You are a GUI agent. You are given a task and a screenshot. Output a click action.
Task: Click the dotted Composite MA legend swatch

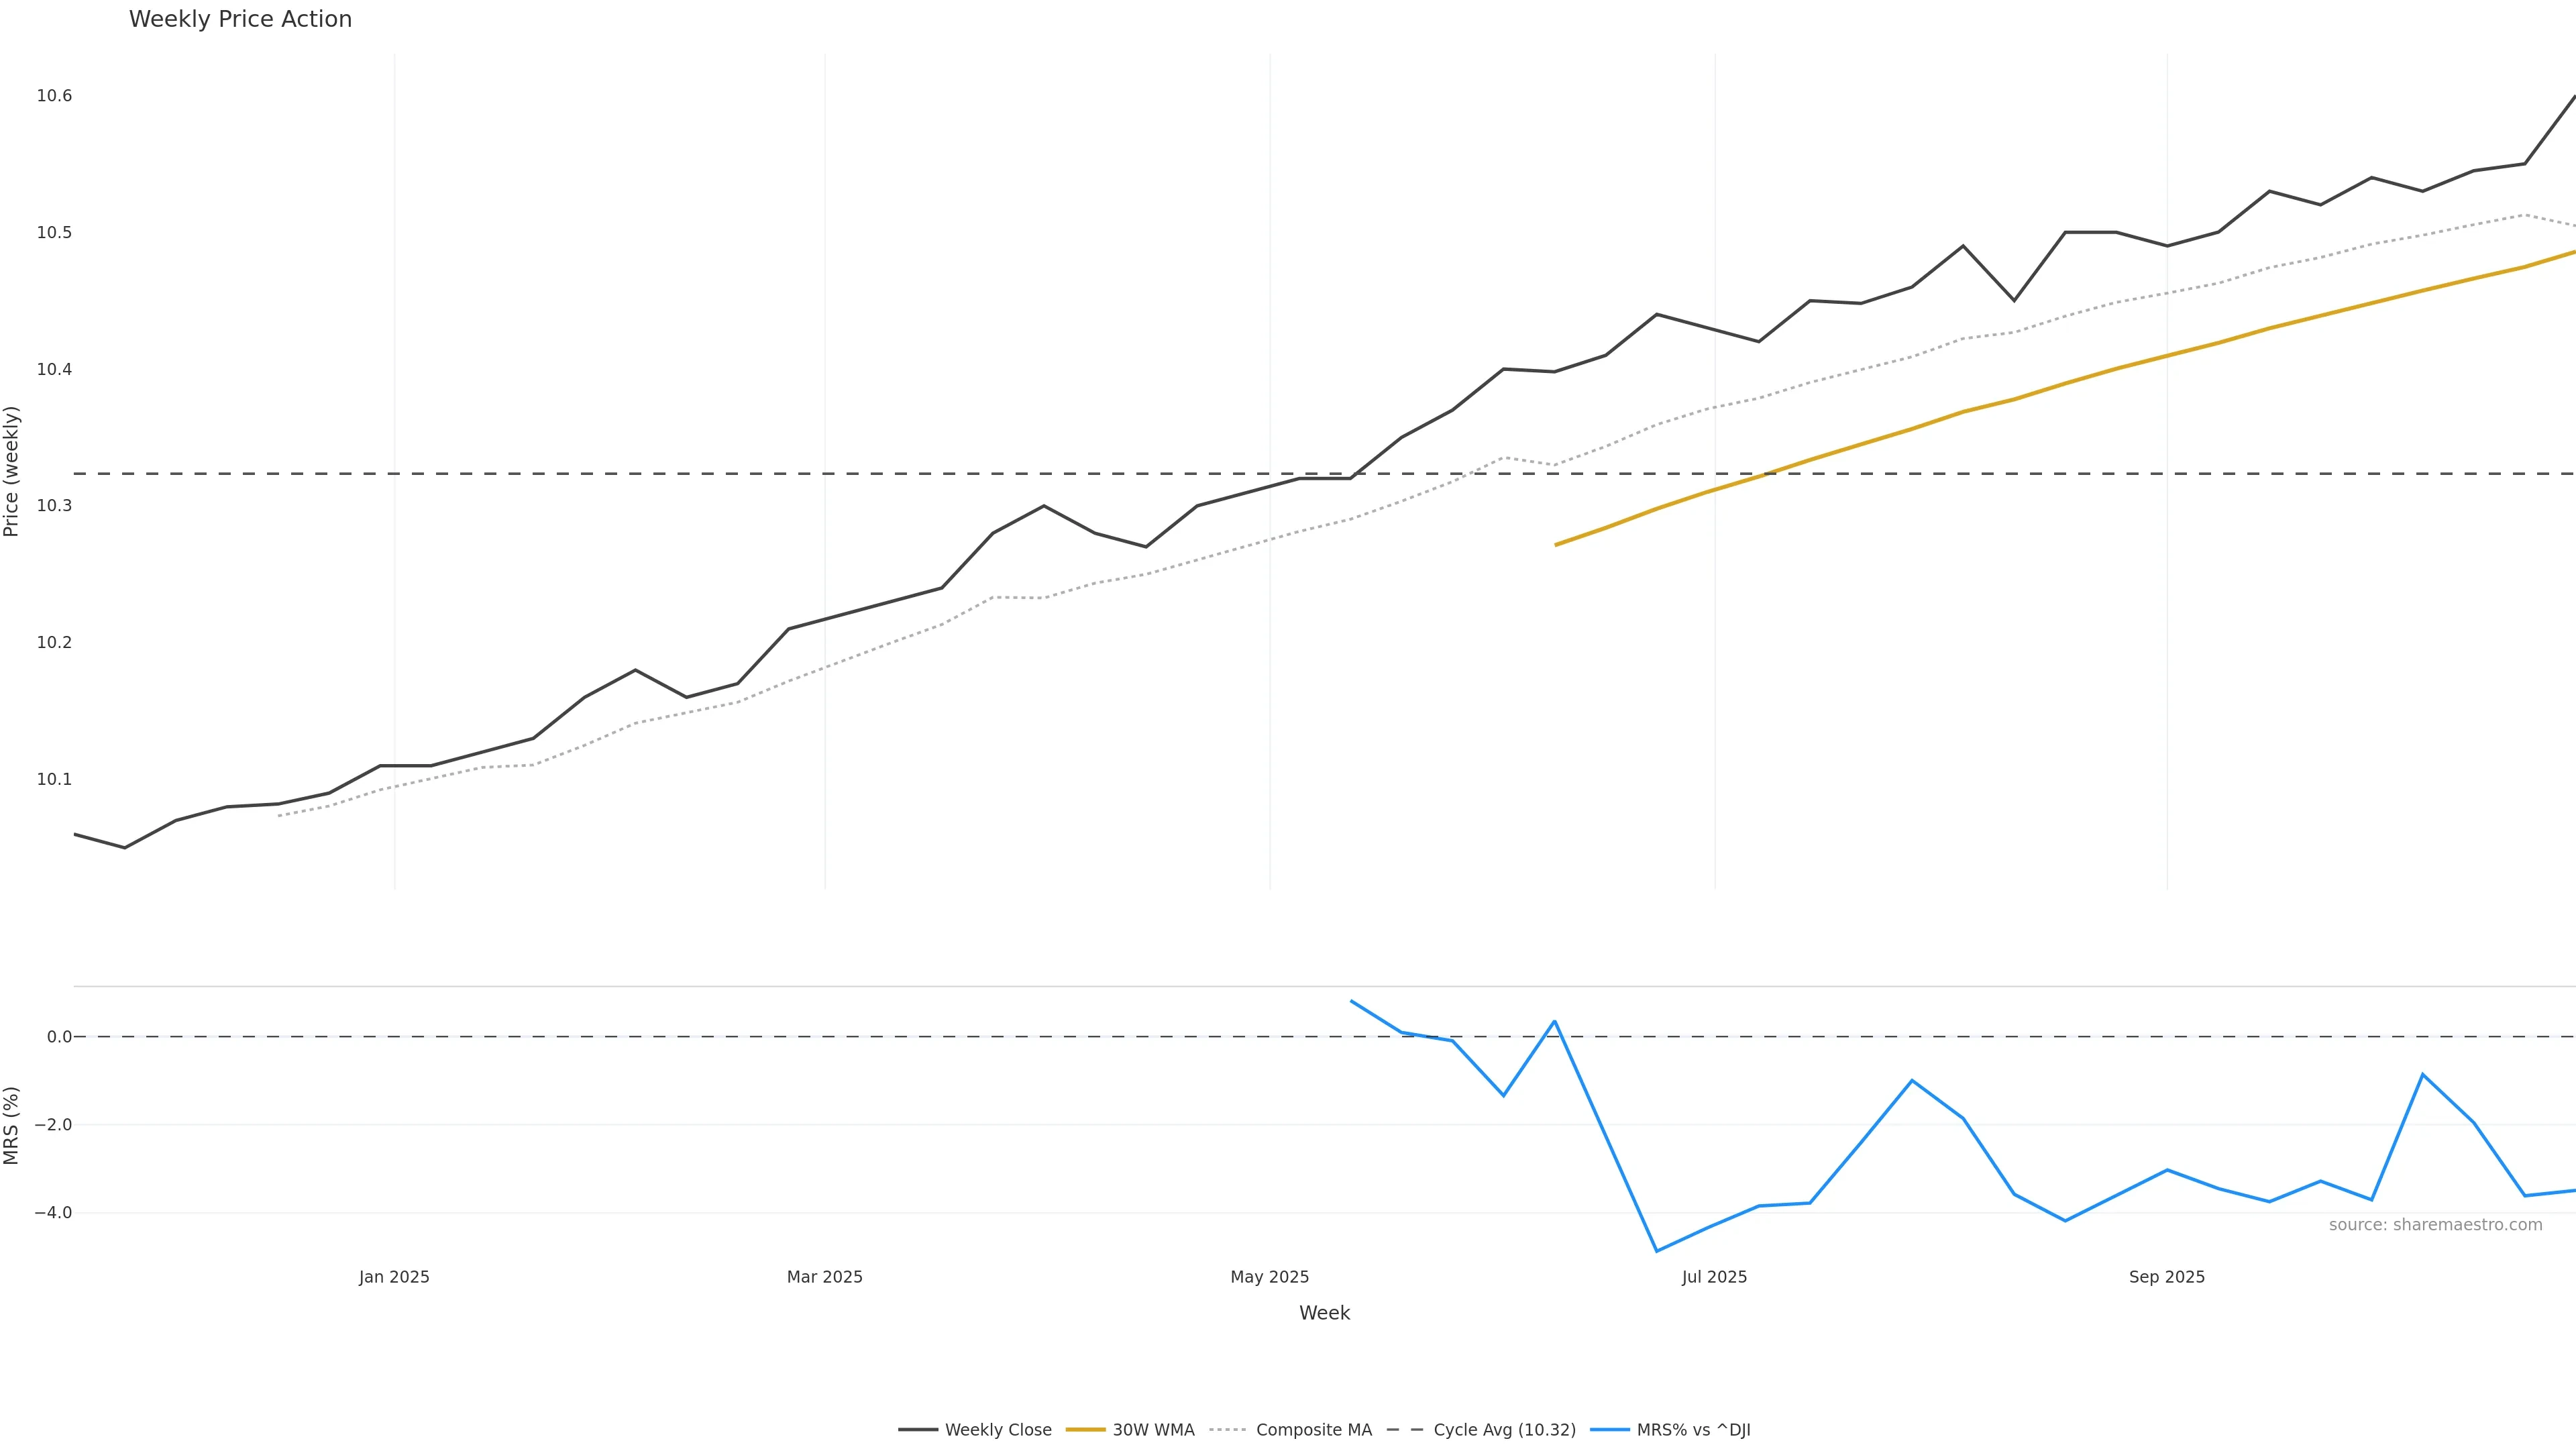[1228, 1430]
